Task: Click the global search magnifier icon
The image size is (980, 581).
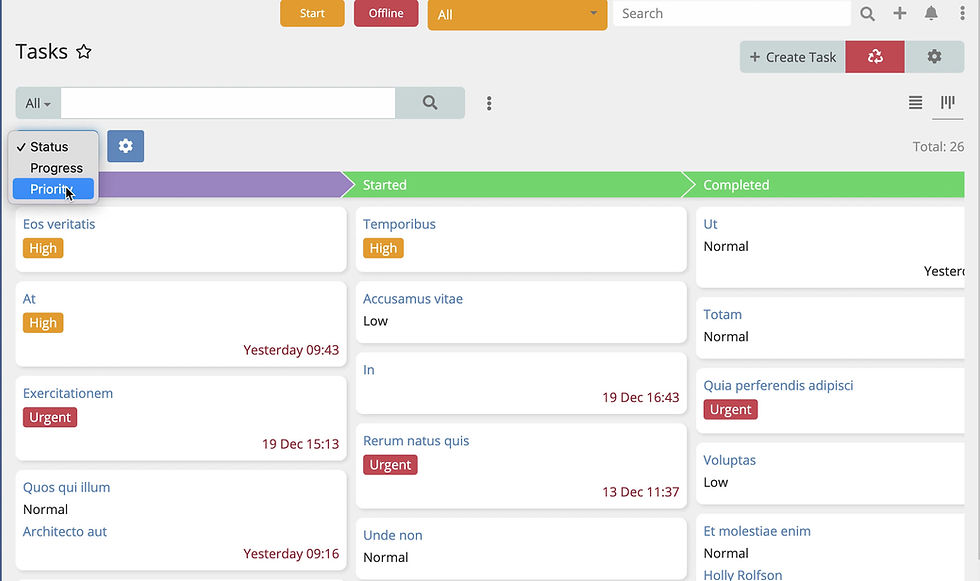Action: click(867, 13)
